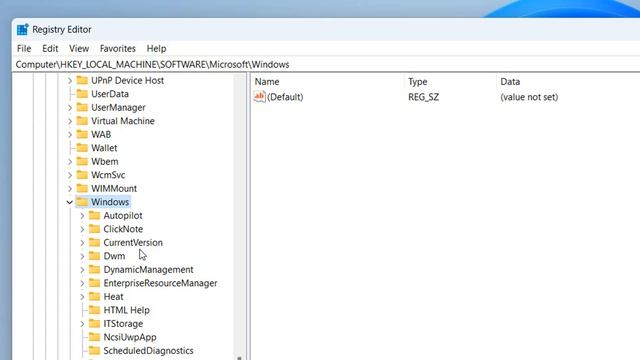Select the UserData folder icon
The height and width of the screenshot is (360, 640).
click(x=82, y=94)
